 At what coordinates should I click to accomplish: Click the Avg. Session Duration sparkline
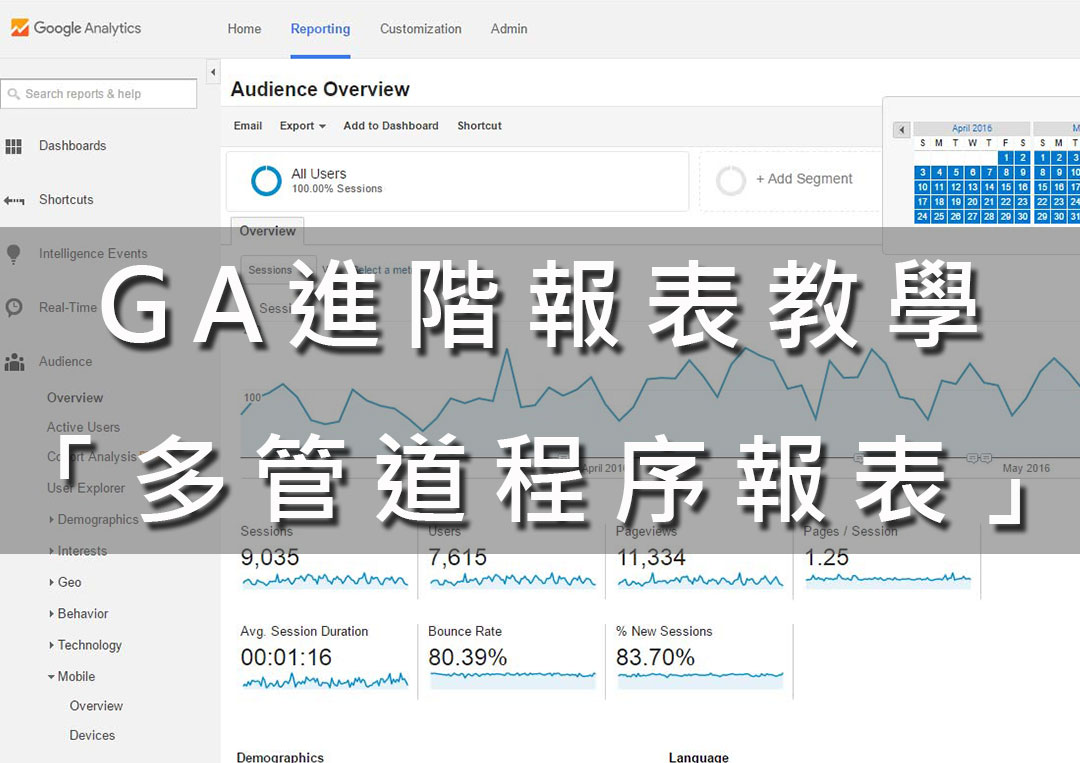click(325, 681)
